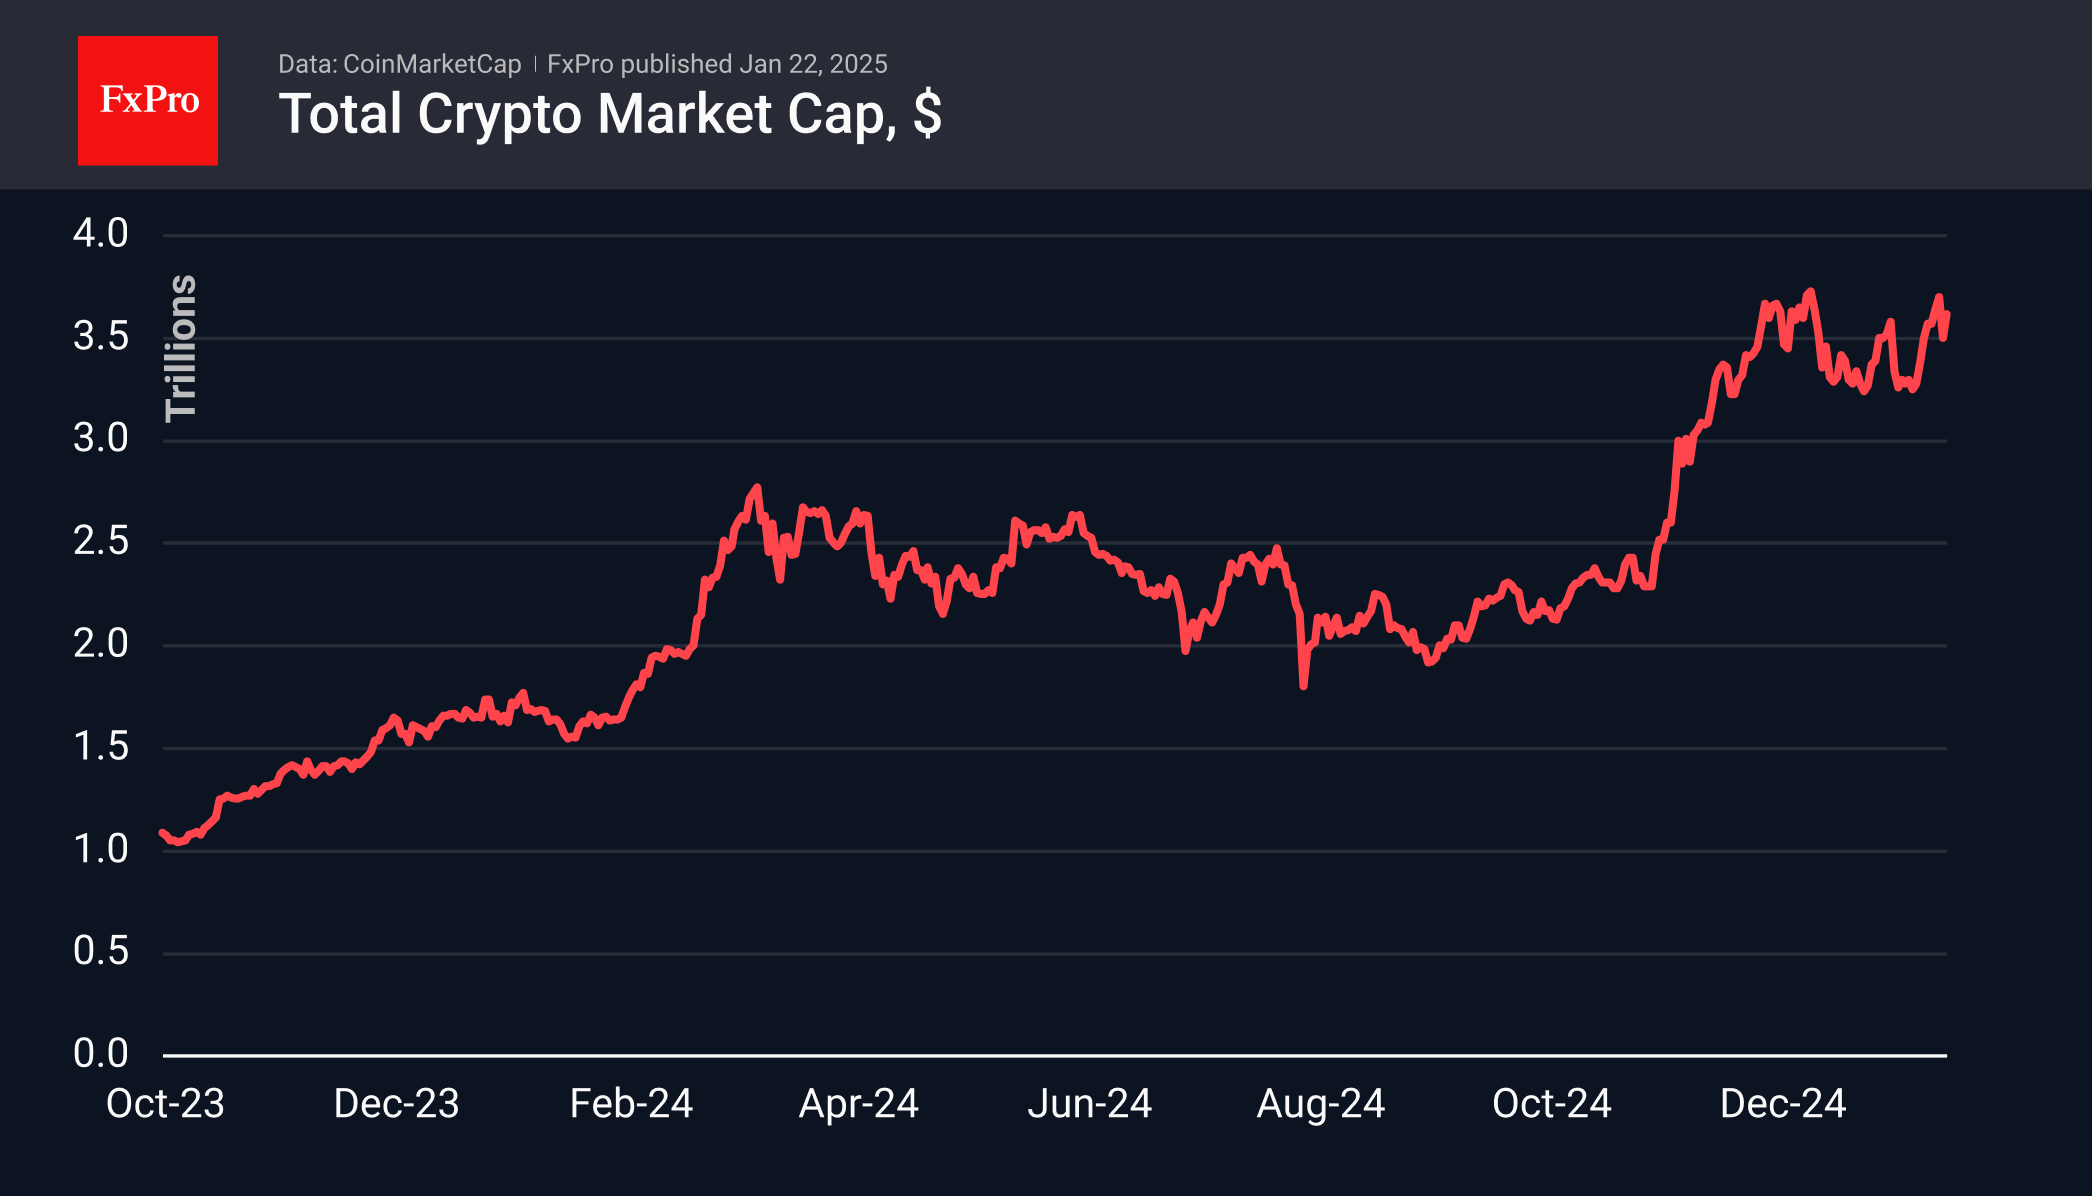The image size is (2092, 1196).
Task: Click the Data: CoinMarketCap source text
Action: point(399,64)
